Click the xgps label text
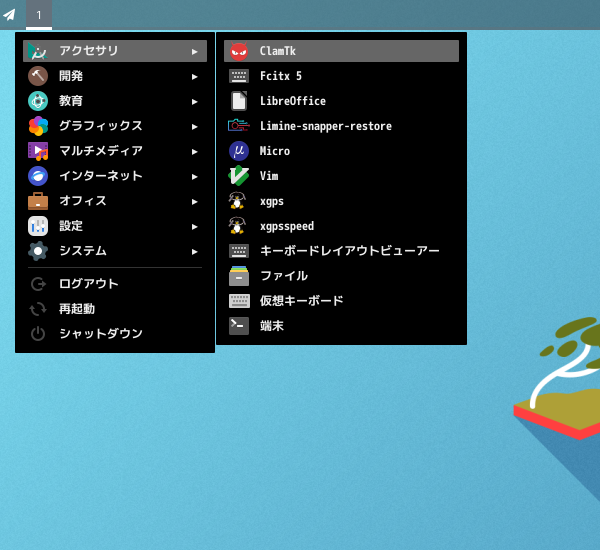 pos(272,201)
